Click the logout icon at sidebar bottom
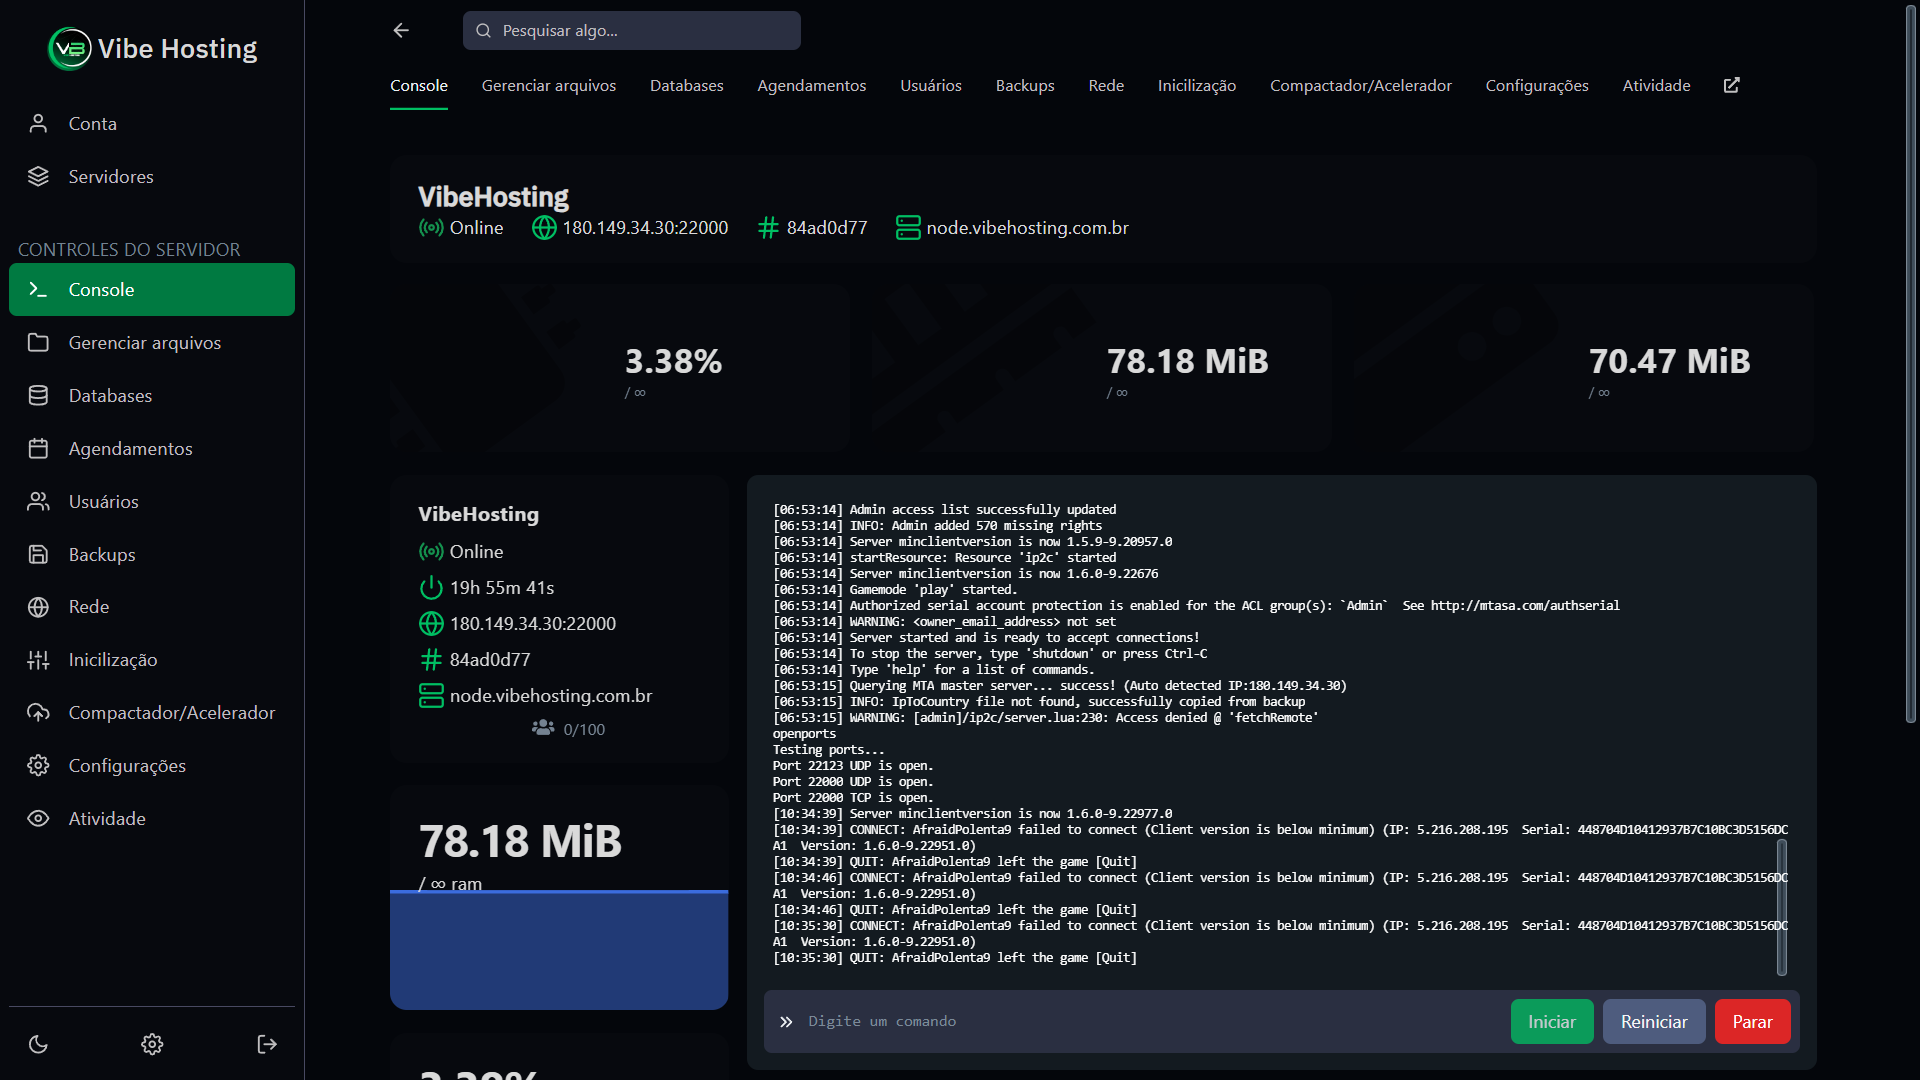Image resolution: width=1920 pixels, height=1080 pixels. [x=267, y=1044]
